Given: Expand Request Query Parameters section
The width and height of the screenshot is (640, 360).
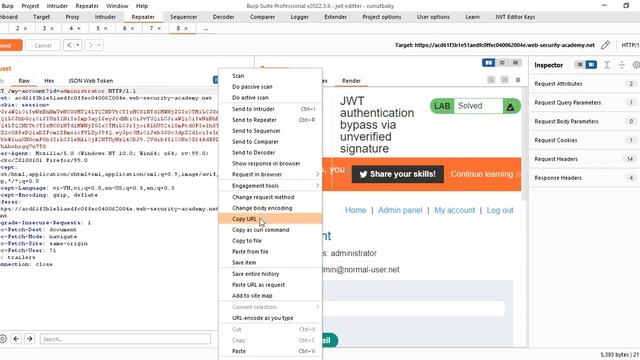Looking at the screenshot, I should (x=584, y=102).
